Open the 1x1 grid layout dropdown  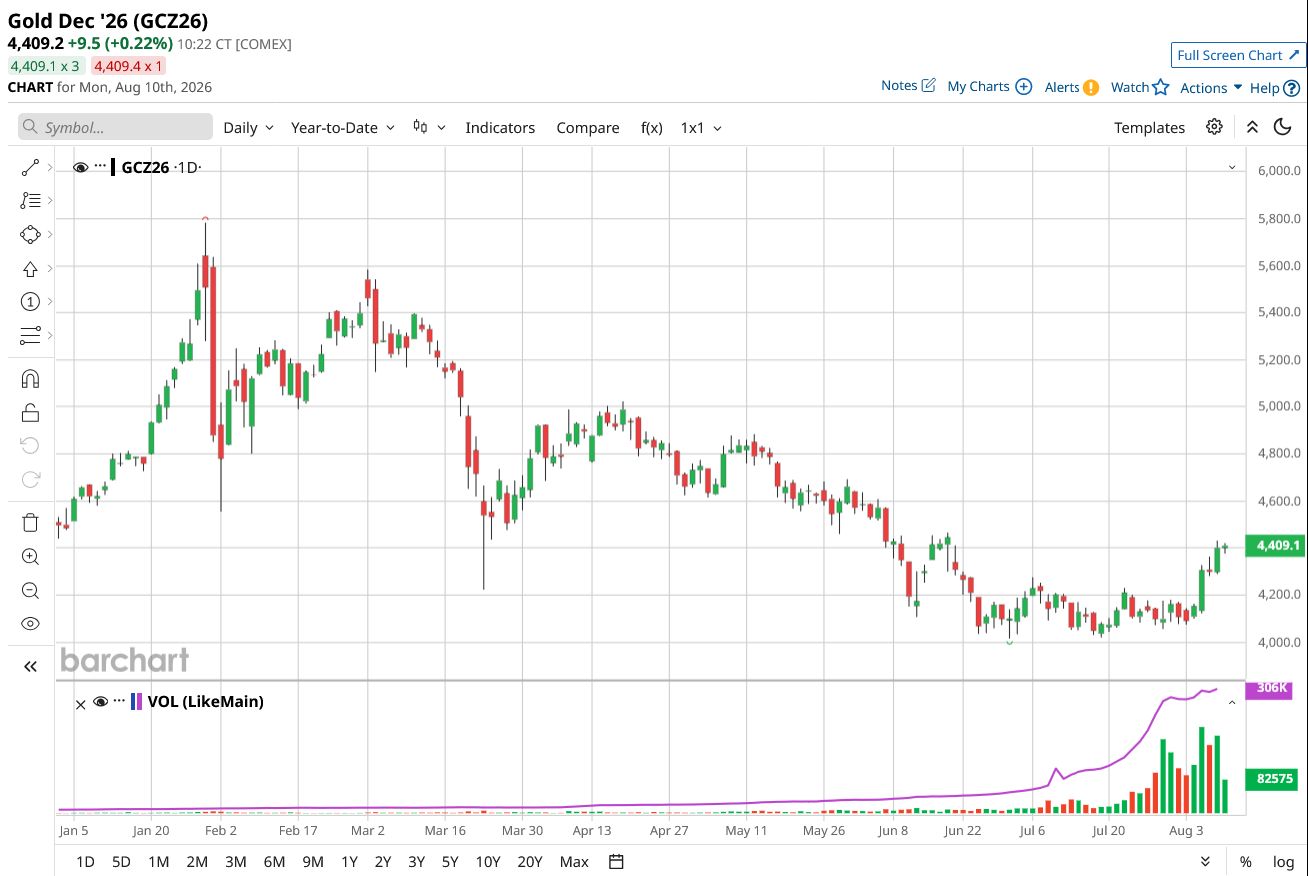701,128
